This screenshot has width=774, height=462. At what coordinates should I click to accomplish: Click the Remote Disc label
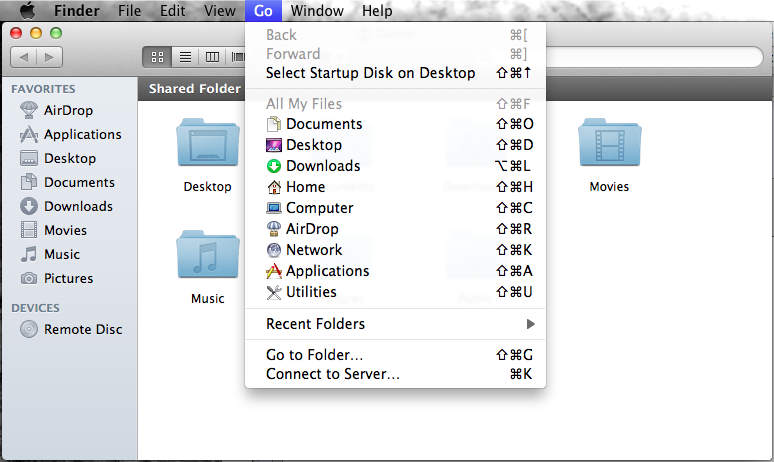tap(83, 329)
